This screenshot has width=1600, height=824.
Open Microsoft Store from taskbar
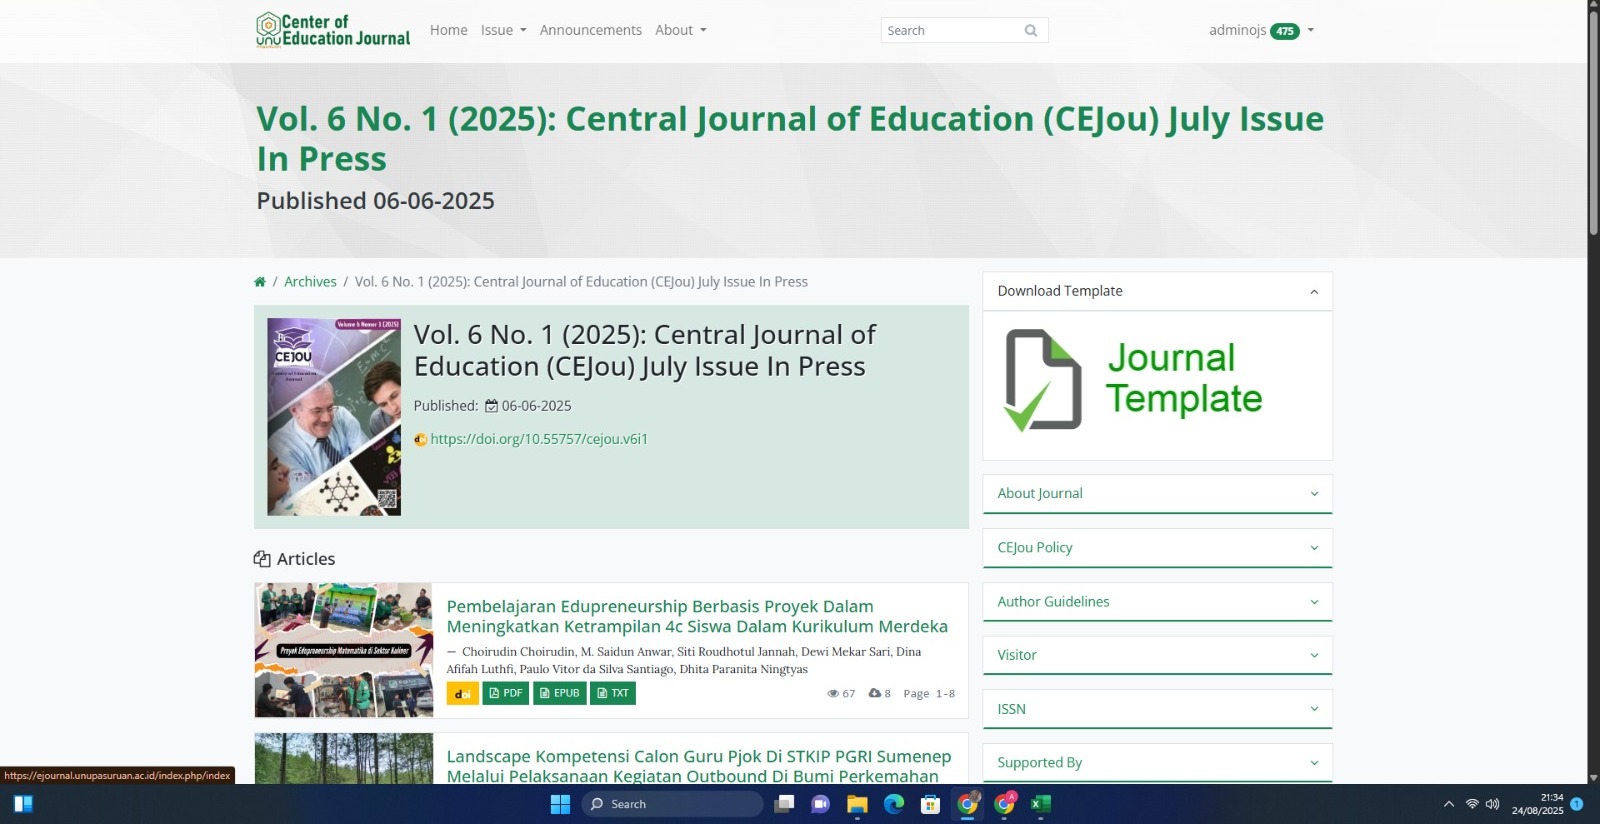click(931, 804)
